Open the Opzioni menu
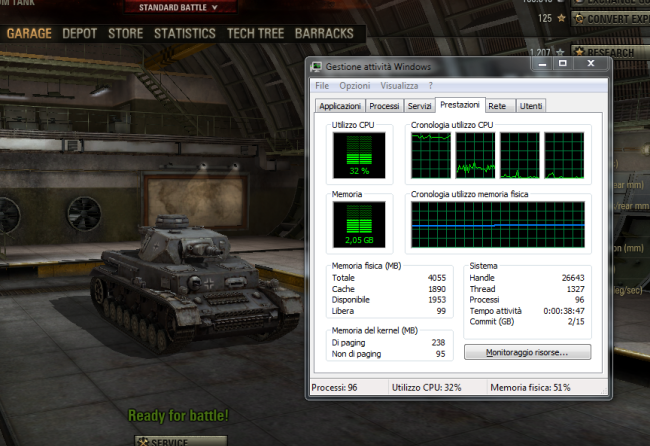 (354, 86)
